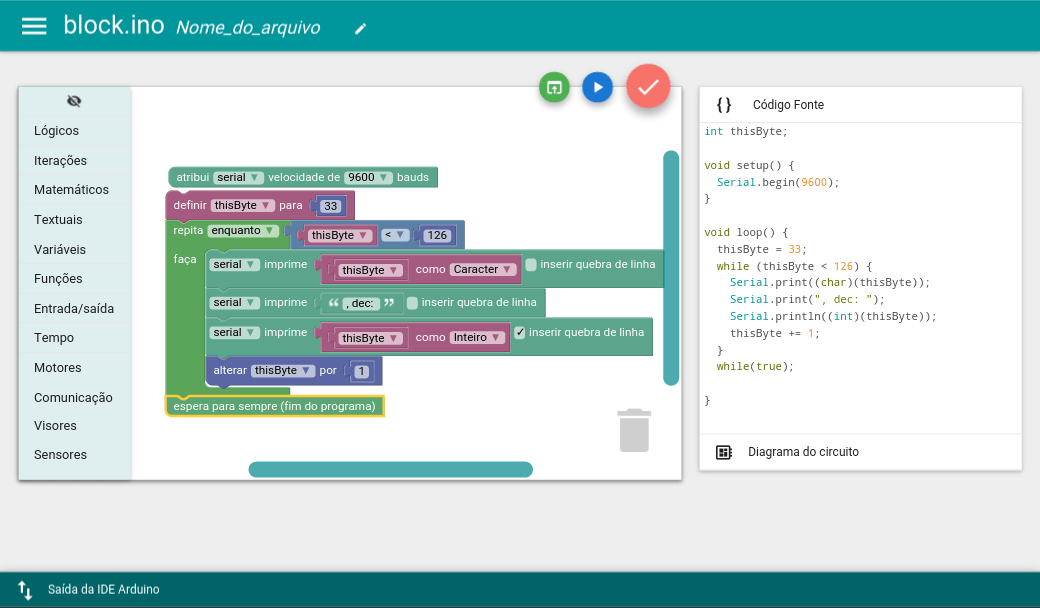Click the red checkmark verify button
Viewport: 1040px width, 608px height.
click(648, 87)
